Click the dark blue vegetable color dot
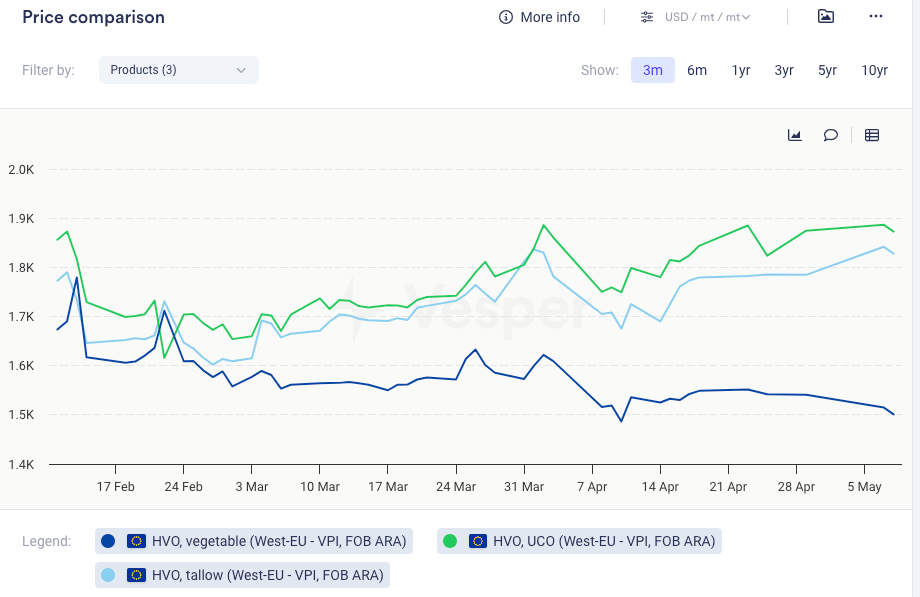The height and width of the screenshot is (597, 920). pyautogui.click(x=110, y=541)
